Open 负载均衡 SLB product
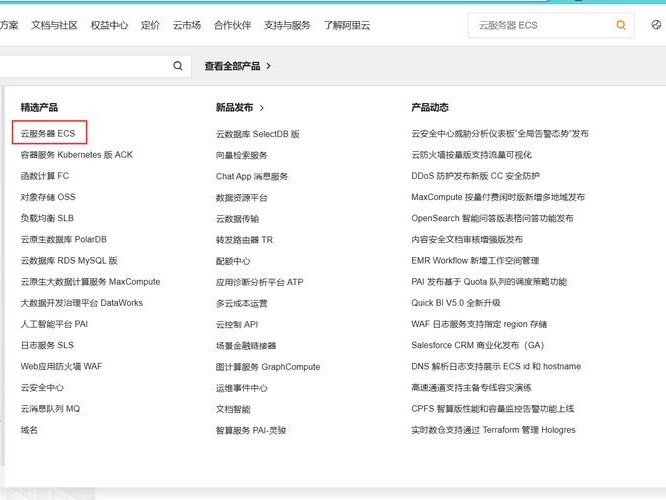Image resolution: width=666 pixels, height=500 pixels. click(47, 218)
